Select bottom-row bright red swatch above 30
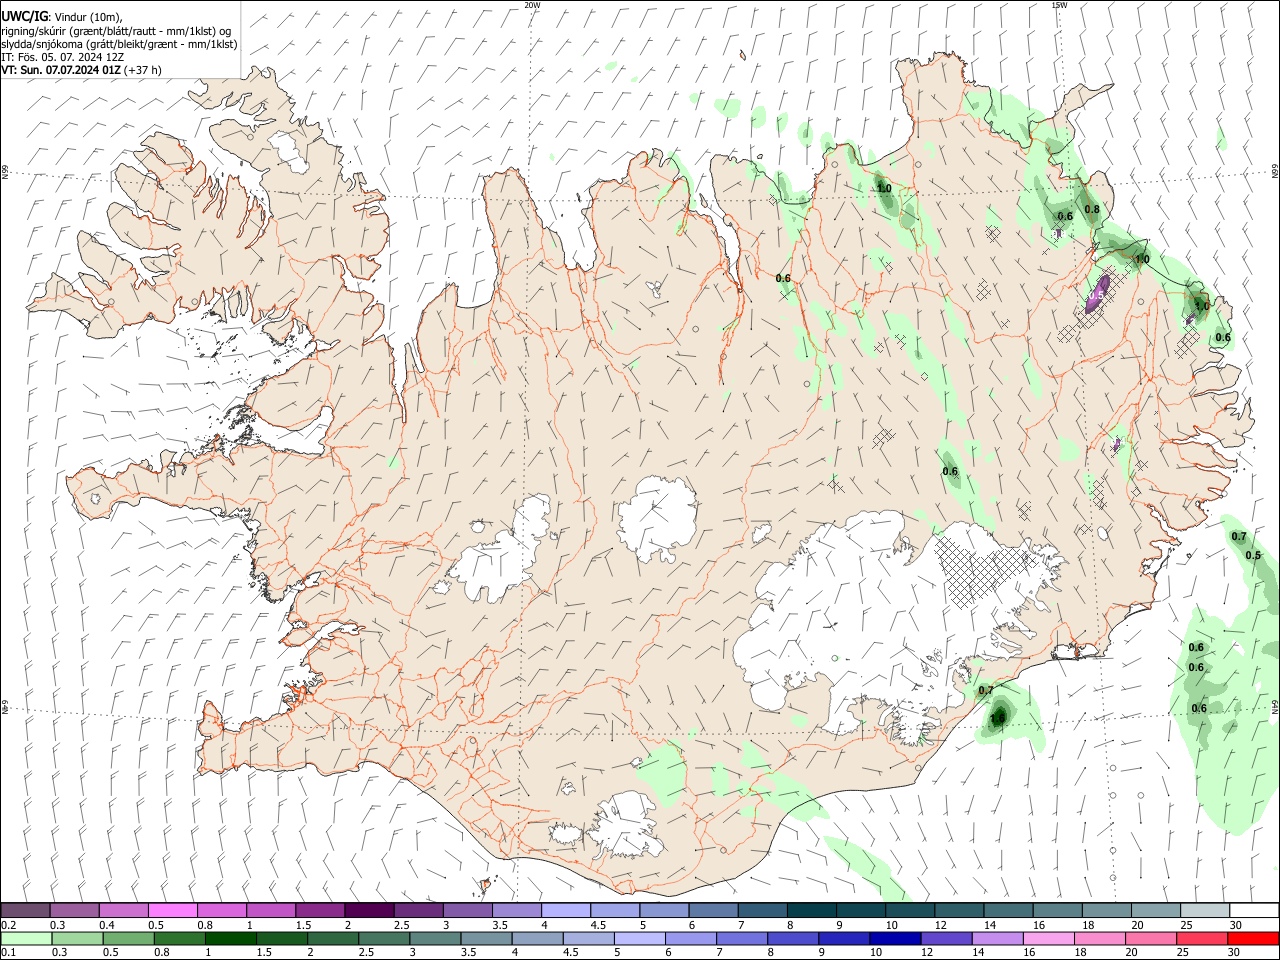The image size is (1280, 960). (x=1253, y=938)
